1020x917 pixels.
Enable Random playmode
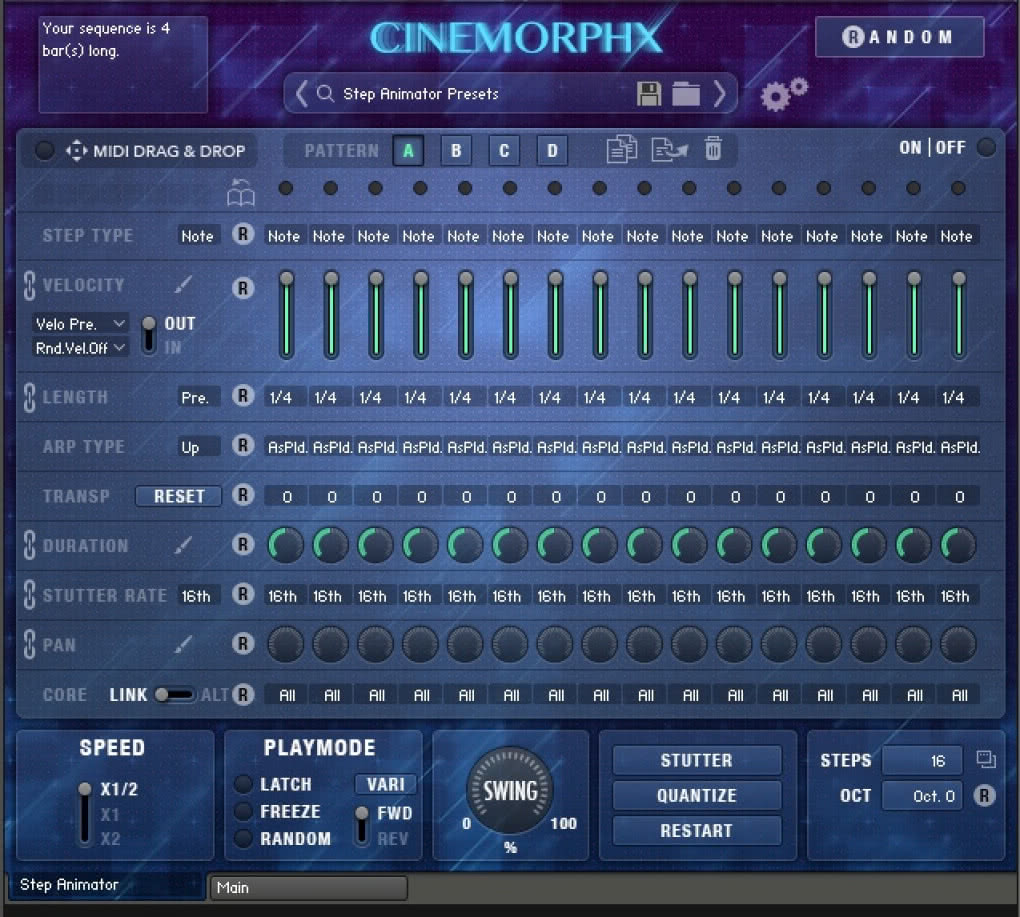pos(243,838)
